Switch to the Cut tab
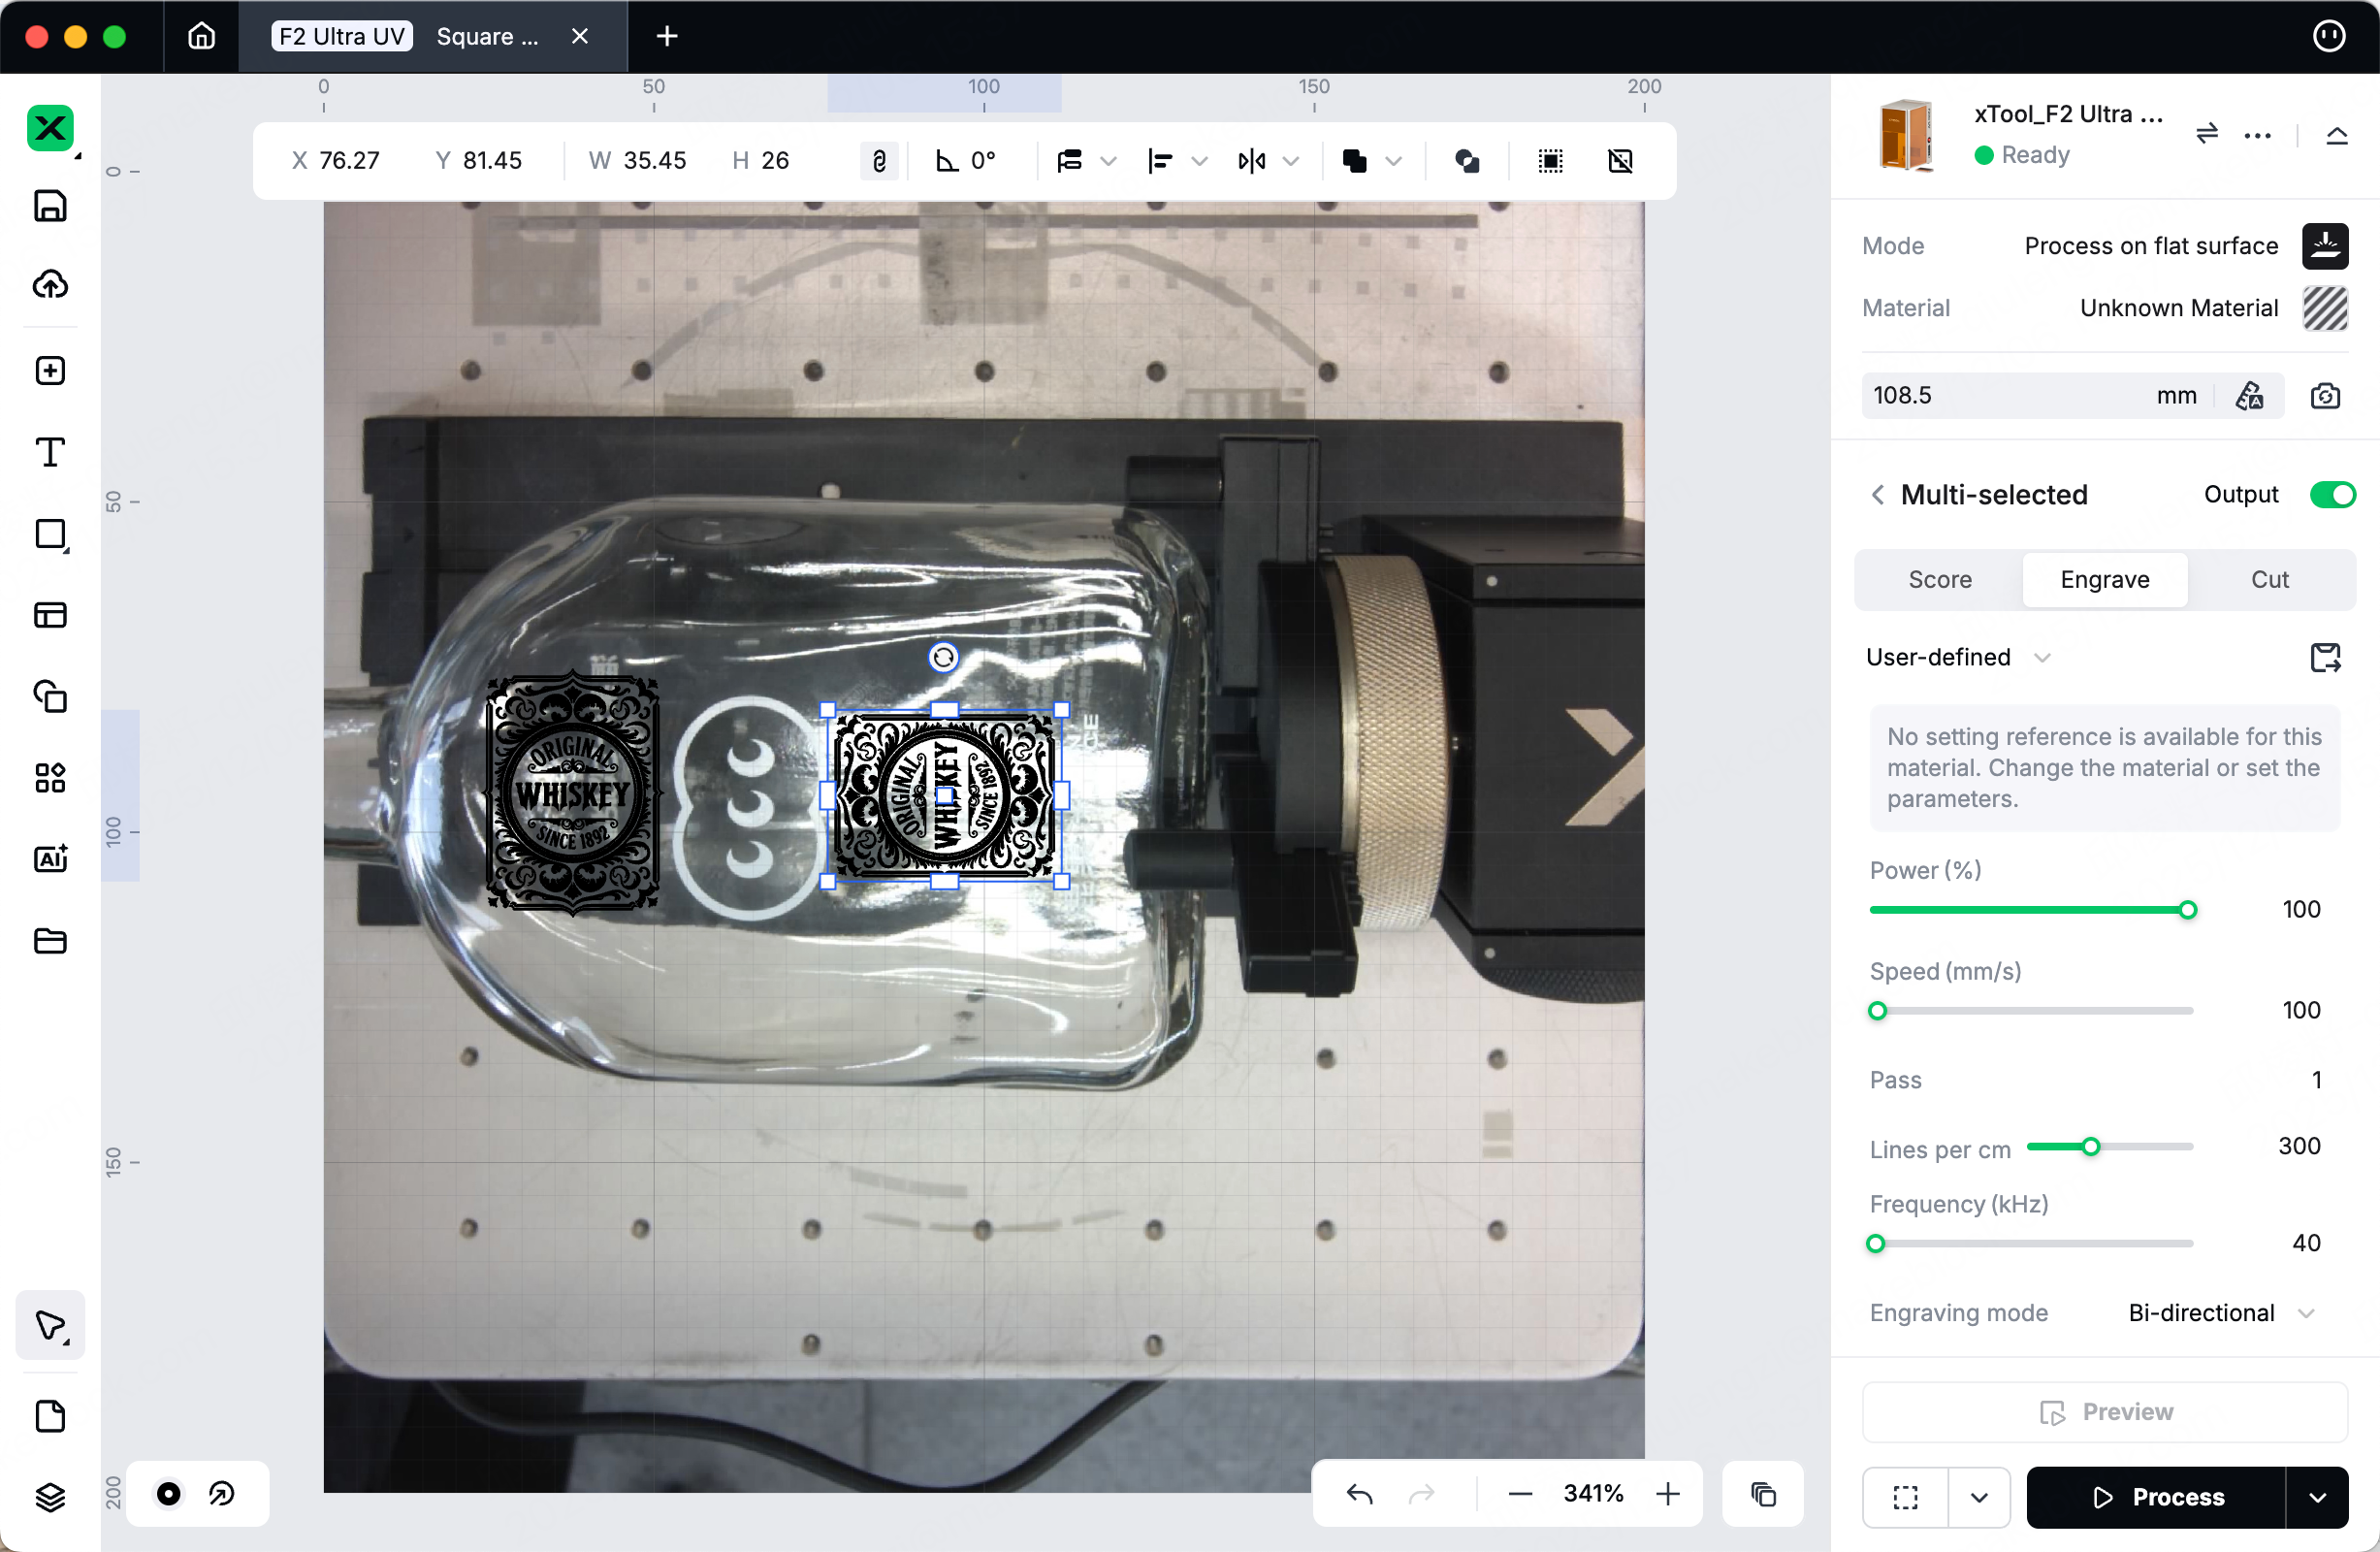Image resolution: width=2380 pixels, height=1552 pixels. click(2269, 580)
